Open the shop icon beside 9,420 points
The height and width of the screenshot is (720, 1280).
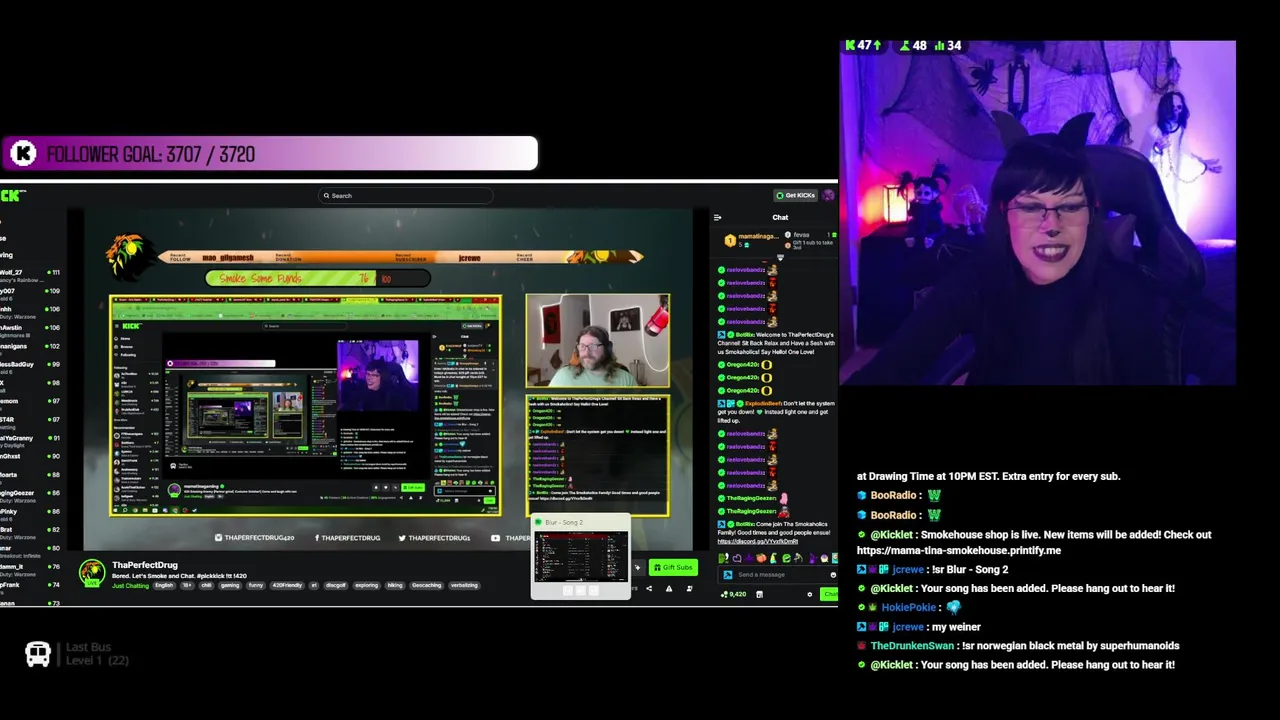click(x=759, y=594)
